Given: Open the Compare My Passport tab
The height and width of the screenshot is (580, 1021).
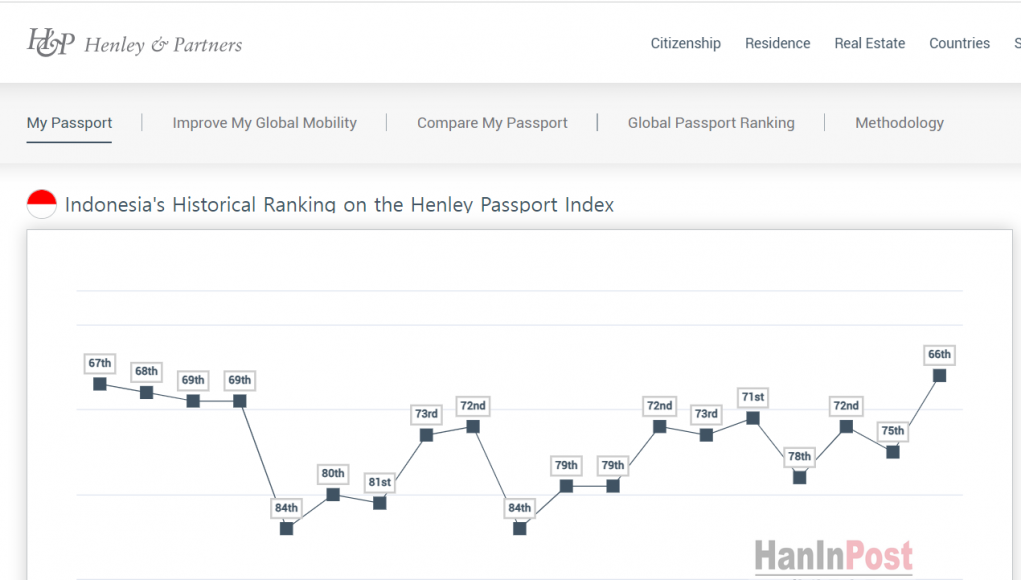Looking at the screenshot, I should [492, 123].
